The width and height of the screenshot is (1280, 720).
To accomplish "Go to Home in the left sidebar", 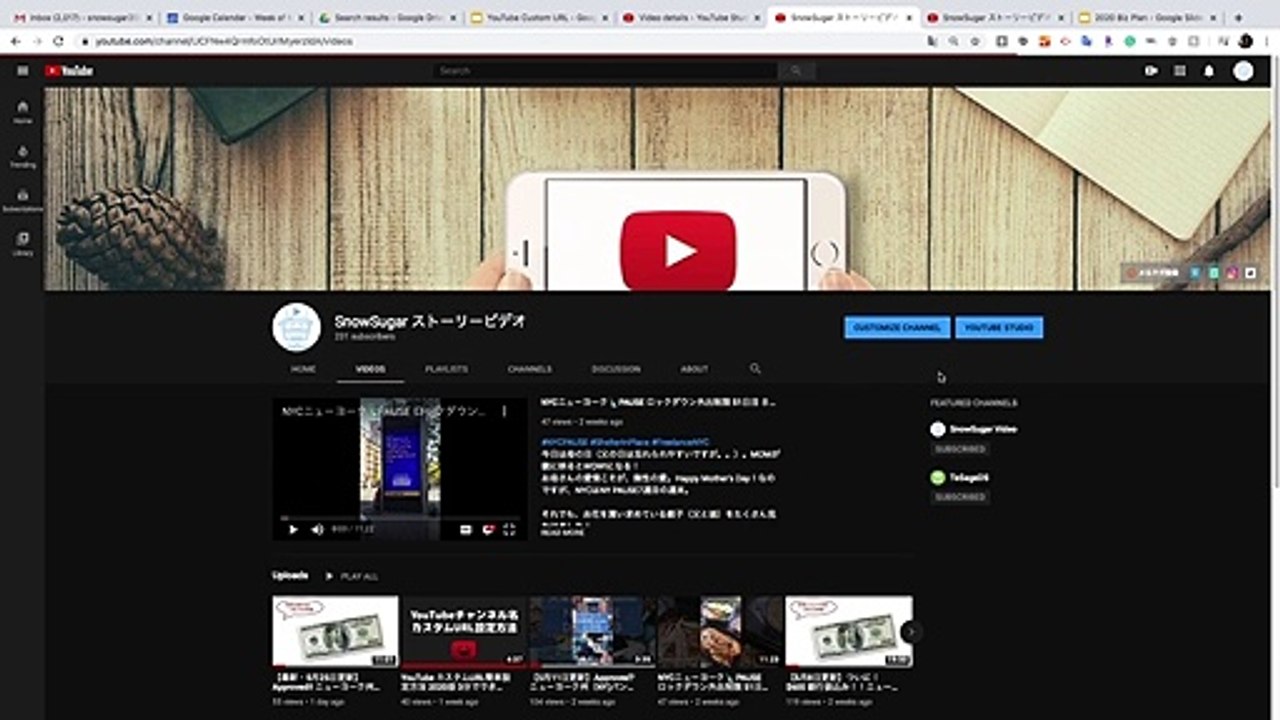I will [x=22, y=111].
